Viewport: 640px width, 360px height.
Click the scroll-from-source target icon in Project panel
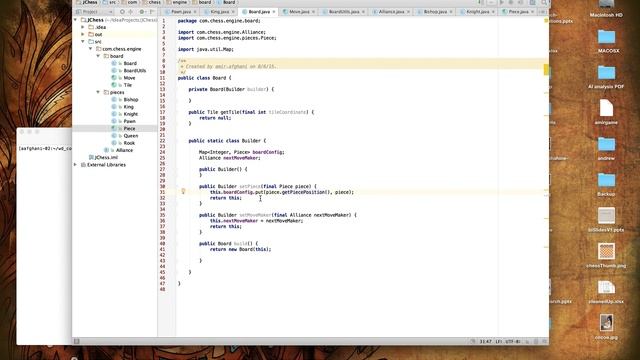(122, 12)
